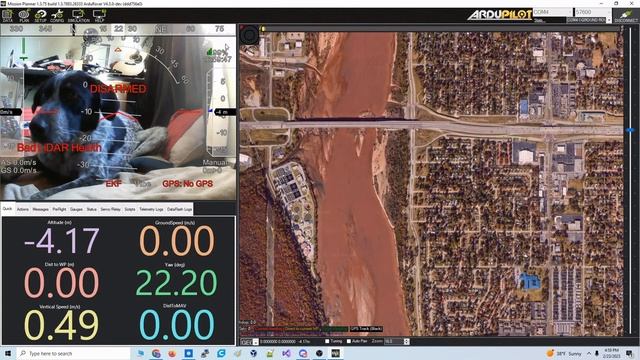Open Firefox from the taskbar
This screenshot has height=360, width=640.
tap(172, 353)
